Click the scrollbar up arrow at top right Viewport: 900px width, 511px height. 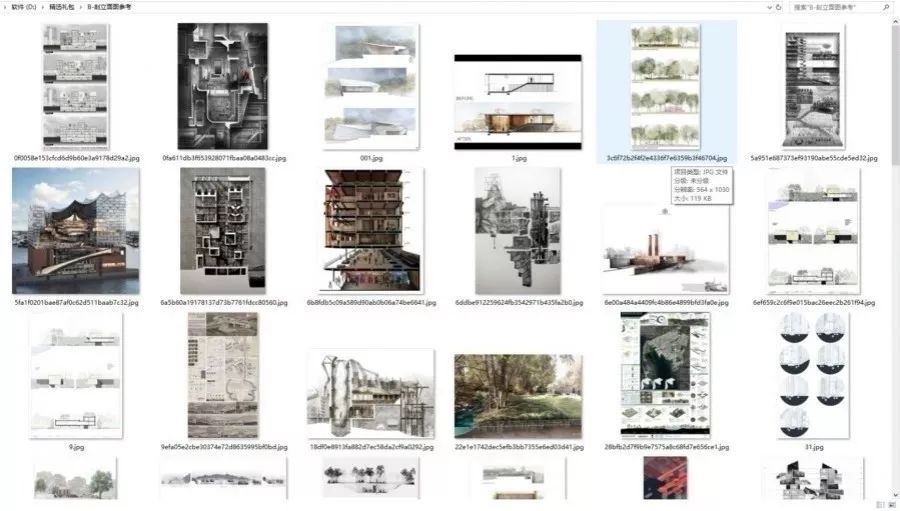coord(895,21)
